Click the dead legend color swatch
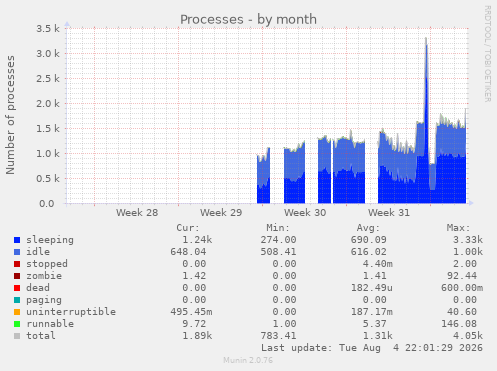Viewport: 497px width, 371px height. (17, 288)
